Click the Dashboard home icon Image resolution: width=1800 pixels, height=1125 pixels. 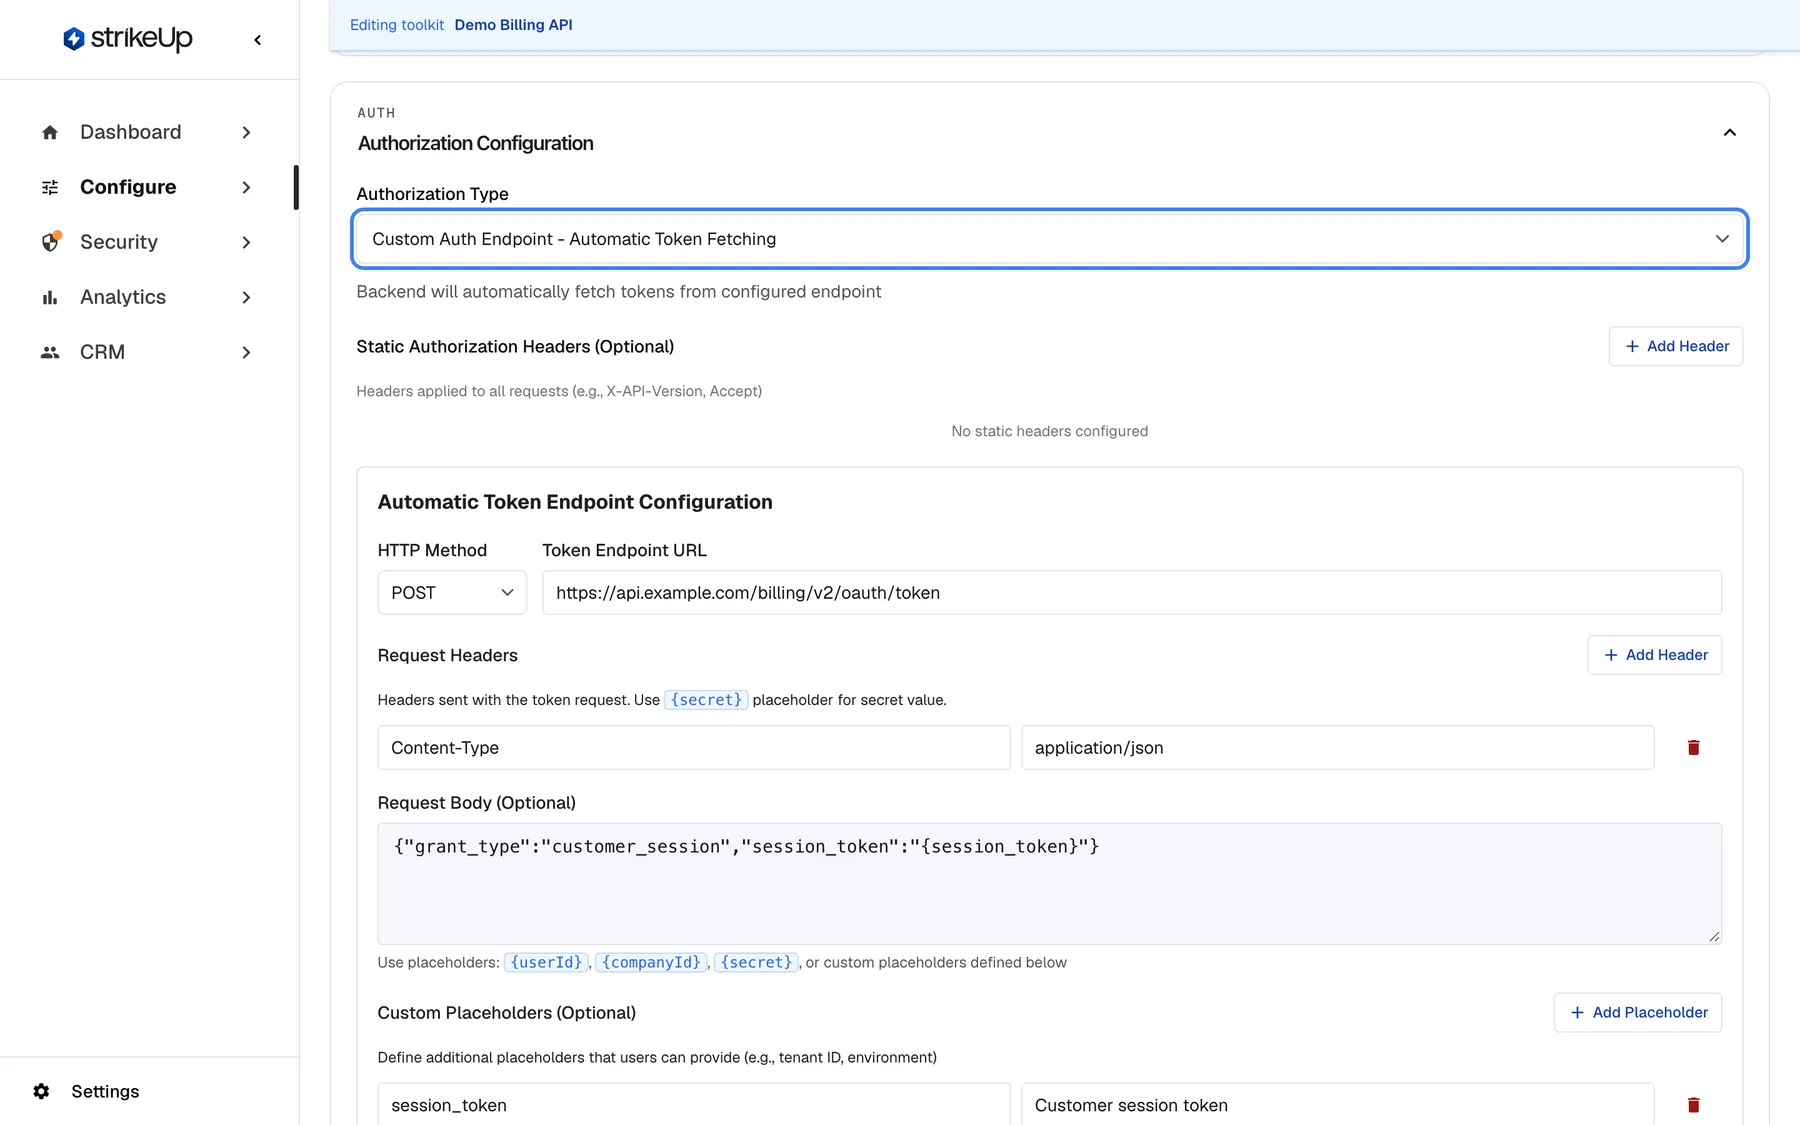50,132
